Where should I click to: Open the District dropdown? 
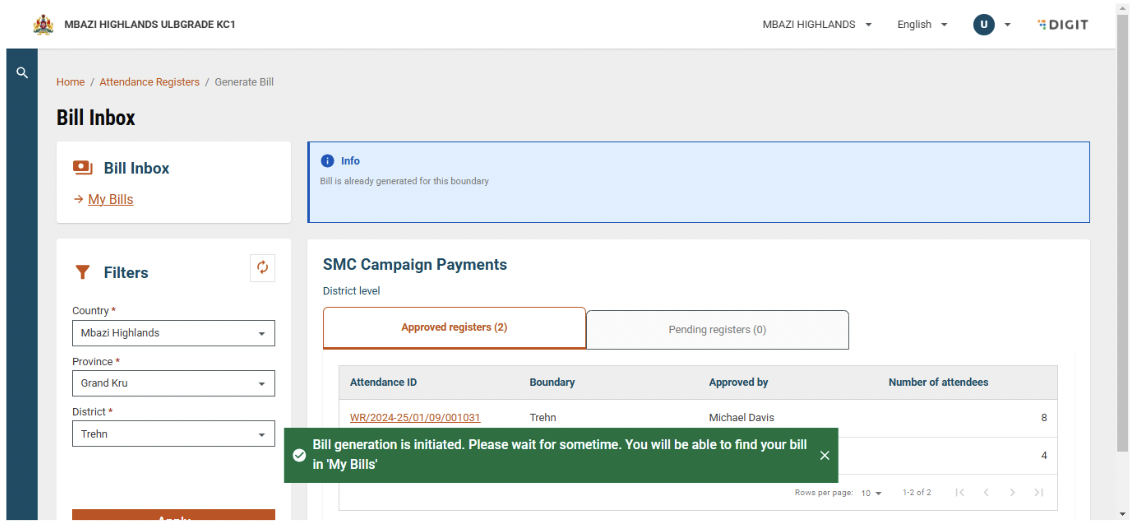[x=173, y=434]
